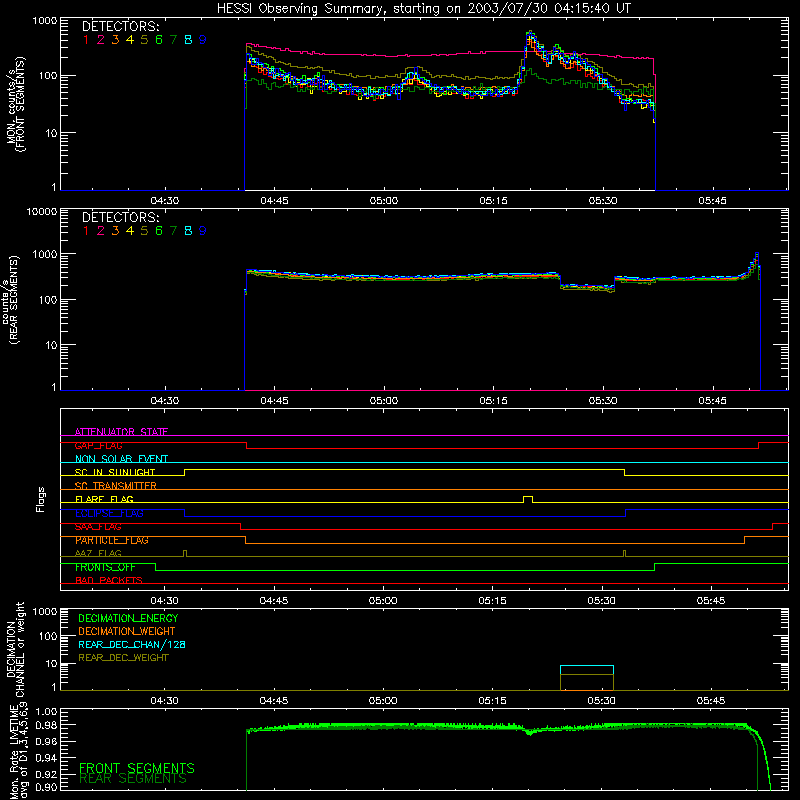Click the "(FRONT SEGMENTS)" y-axis title

(20, 104)
